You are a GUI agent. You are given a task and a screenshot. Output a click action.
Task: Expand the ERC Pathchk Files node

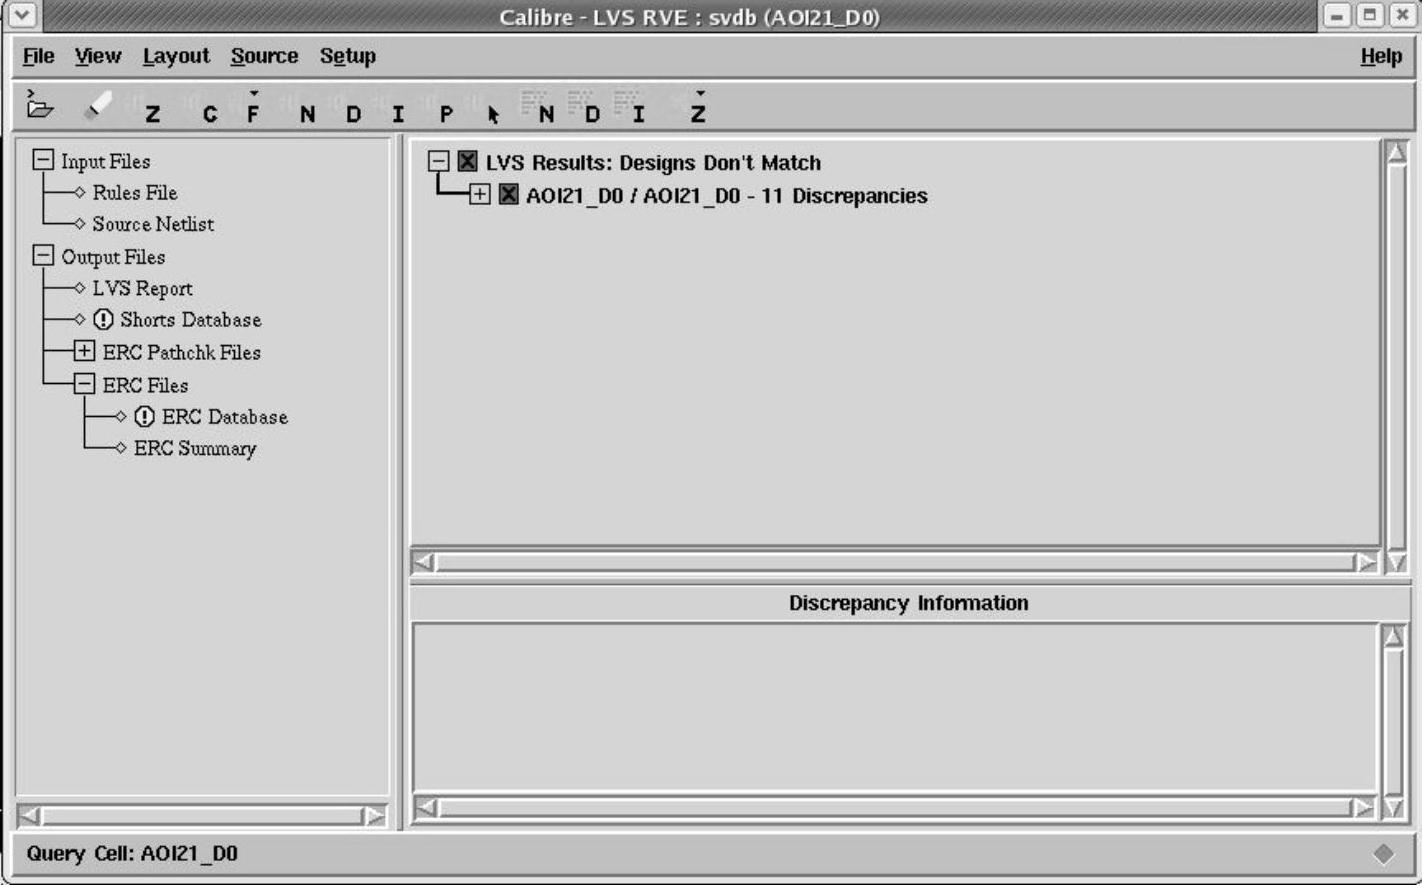coord(84,351)
